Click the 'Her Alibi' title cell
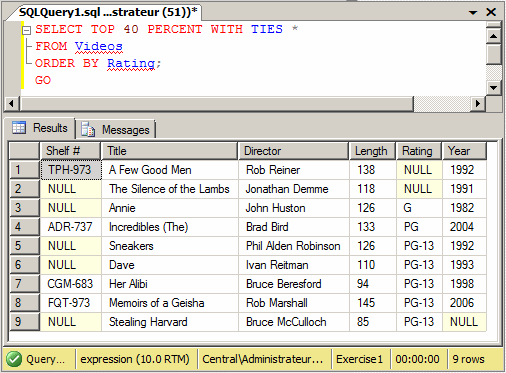The image size is (506, 373). pos(170,284)
